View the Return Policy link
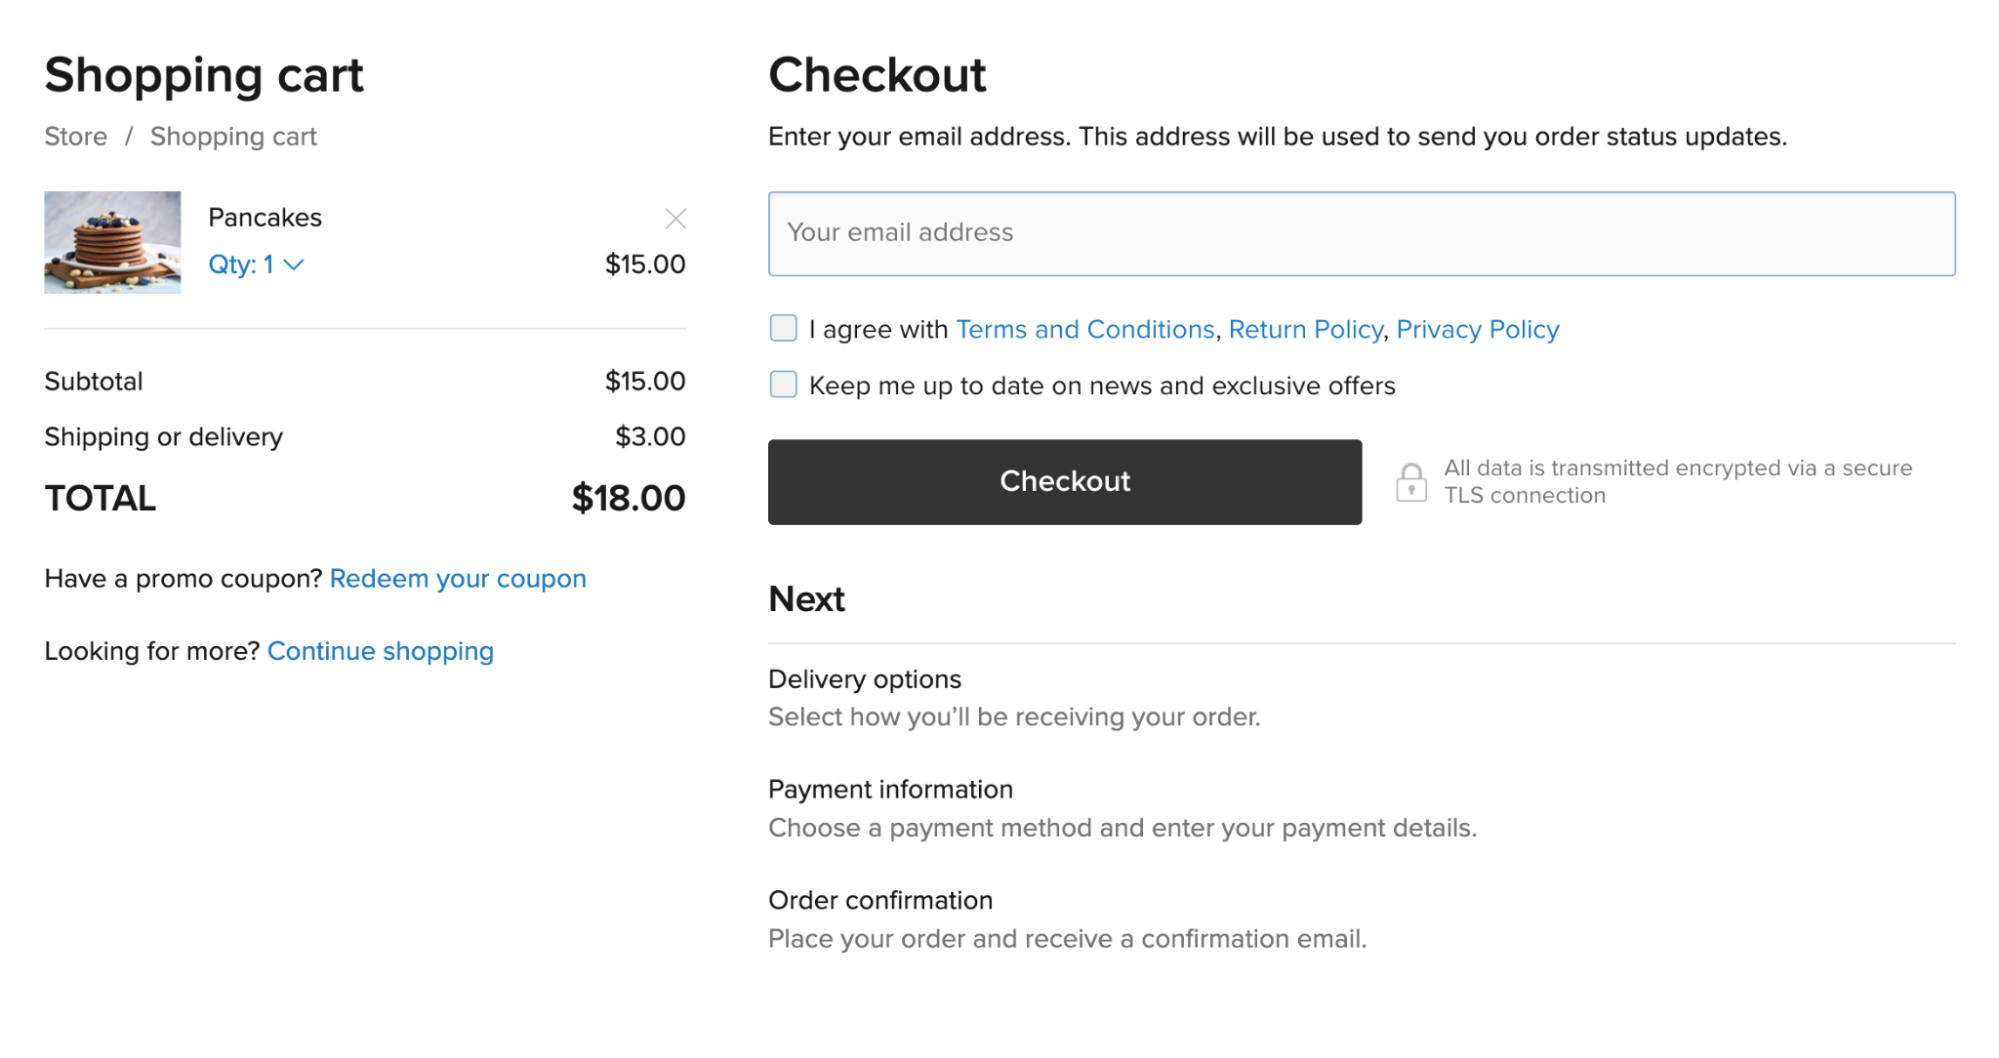 pyautogui.click(x=1305, y=329)
